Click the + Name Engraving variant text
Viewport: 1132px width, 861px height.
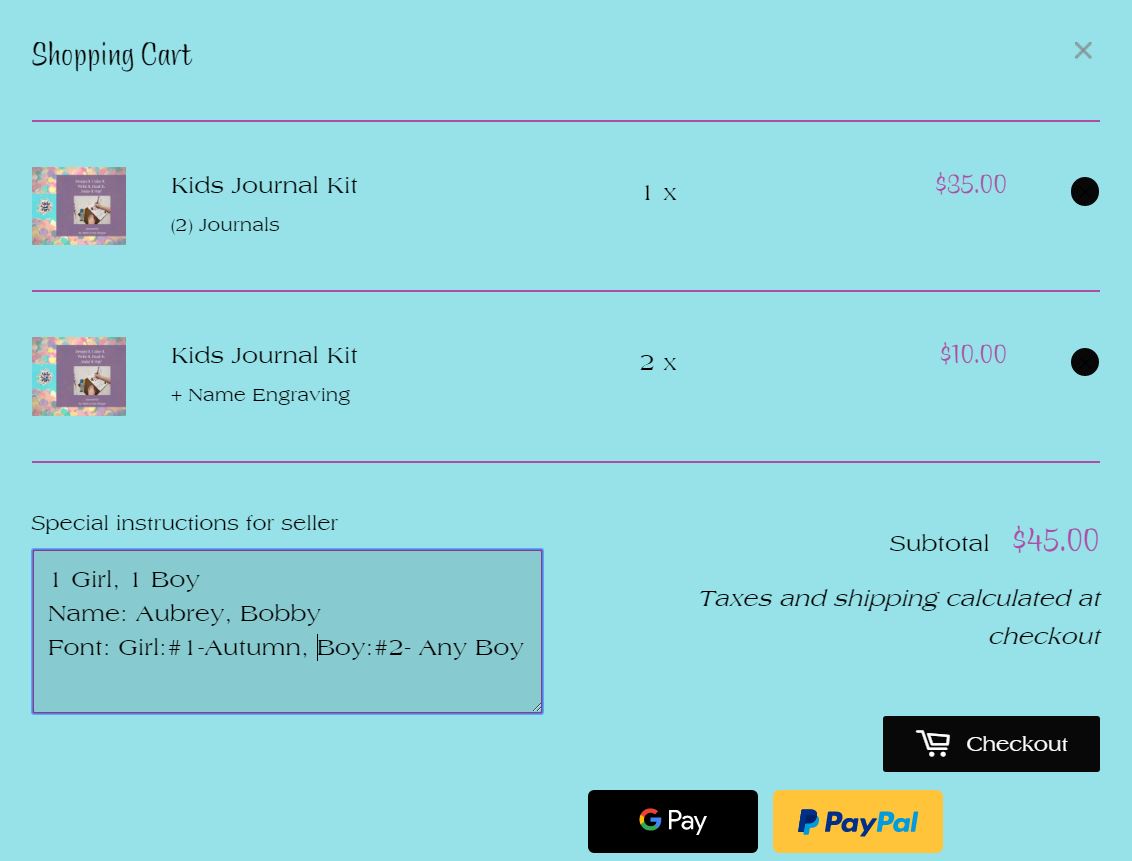tap(261, 395)
